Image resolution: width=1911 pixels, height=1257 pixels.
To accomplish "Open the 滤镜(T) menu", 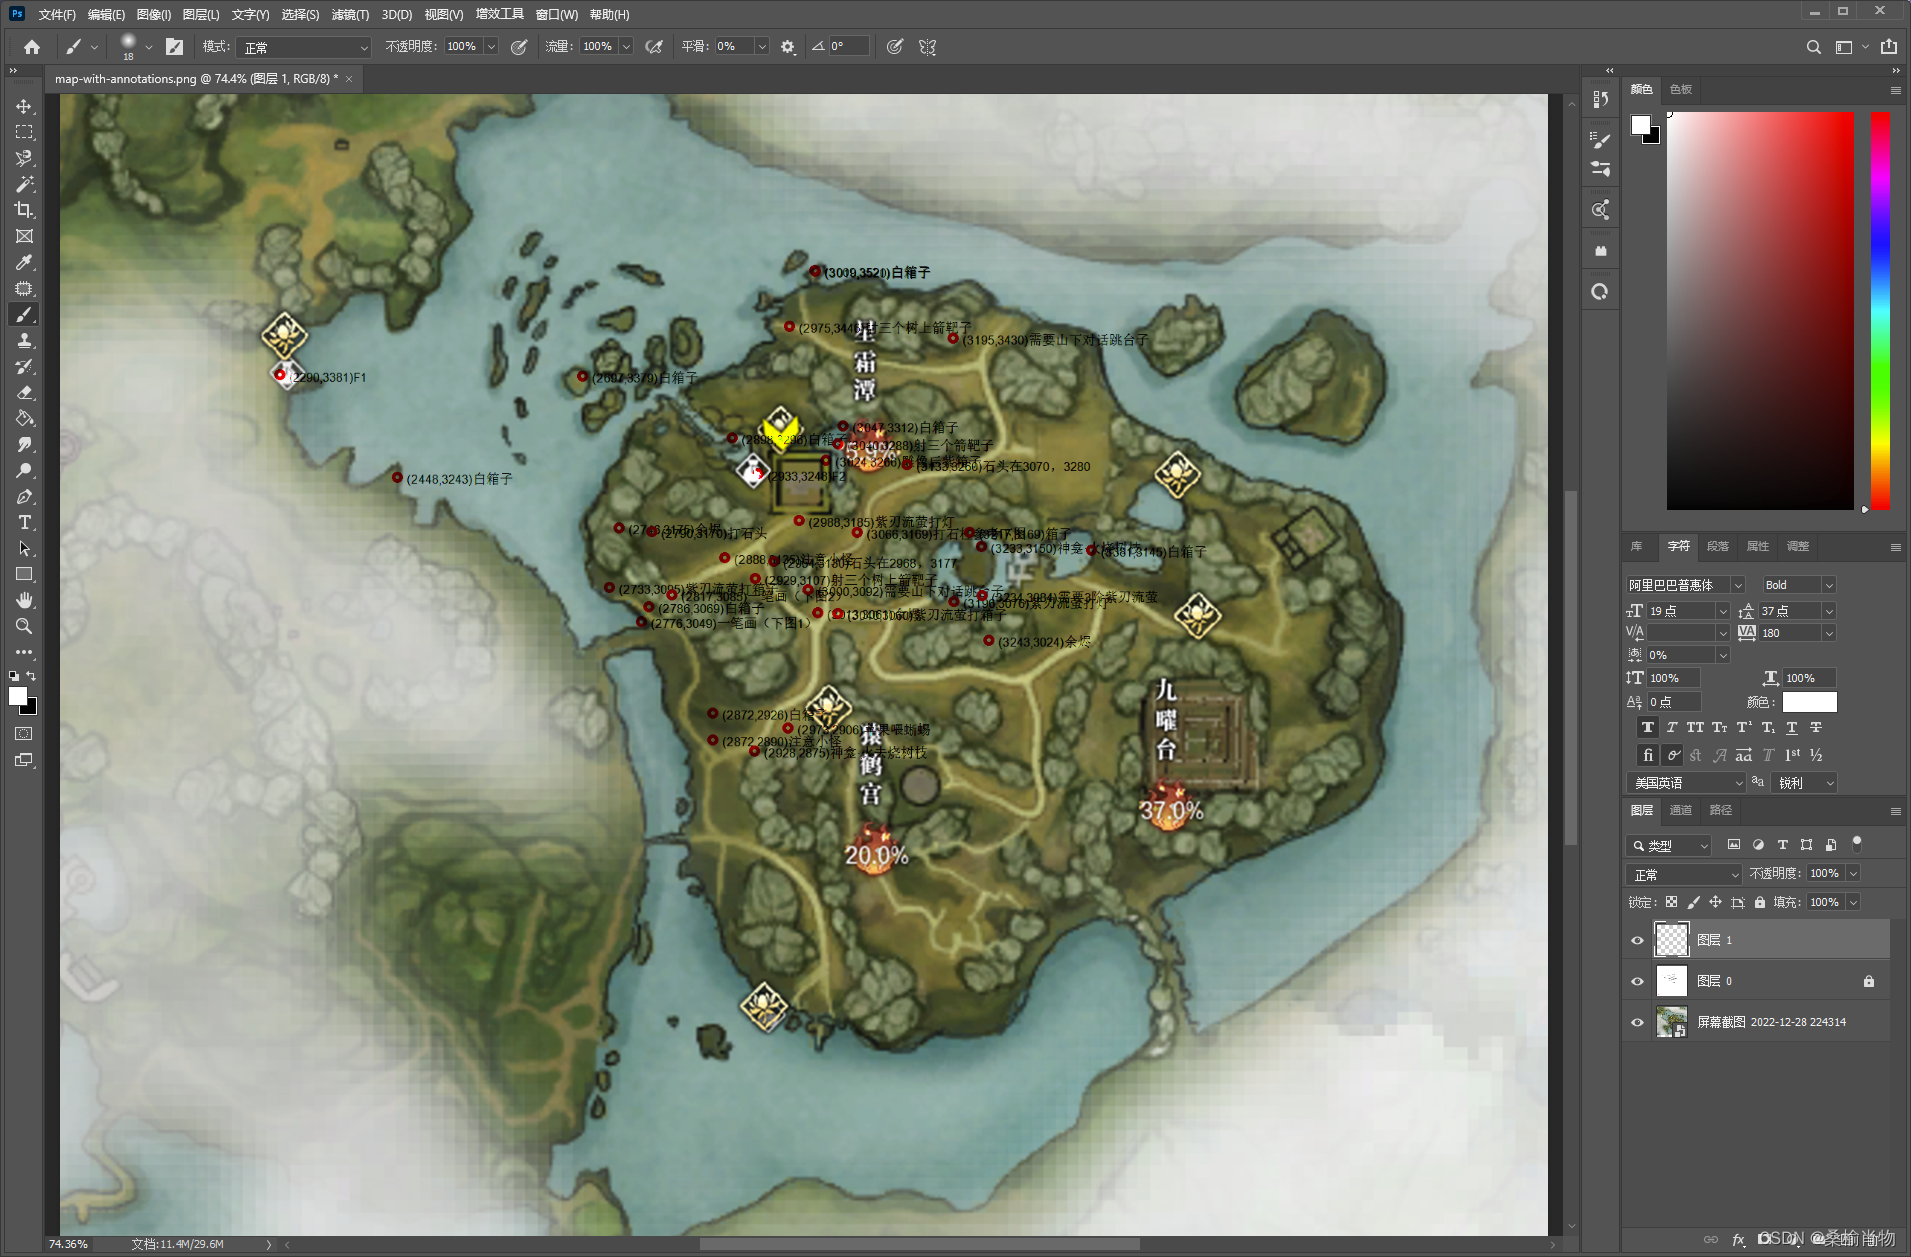I will pyautogui.click(x=350, y=14).
